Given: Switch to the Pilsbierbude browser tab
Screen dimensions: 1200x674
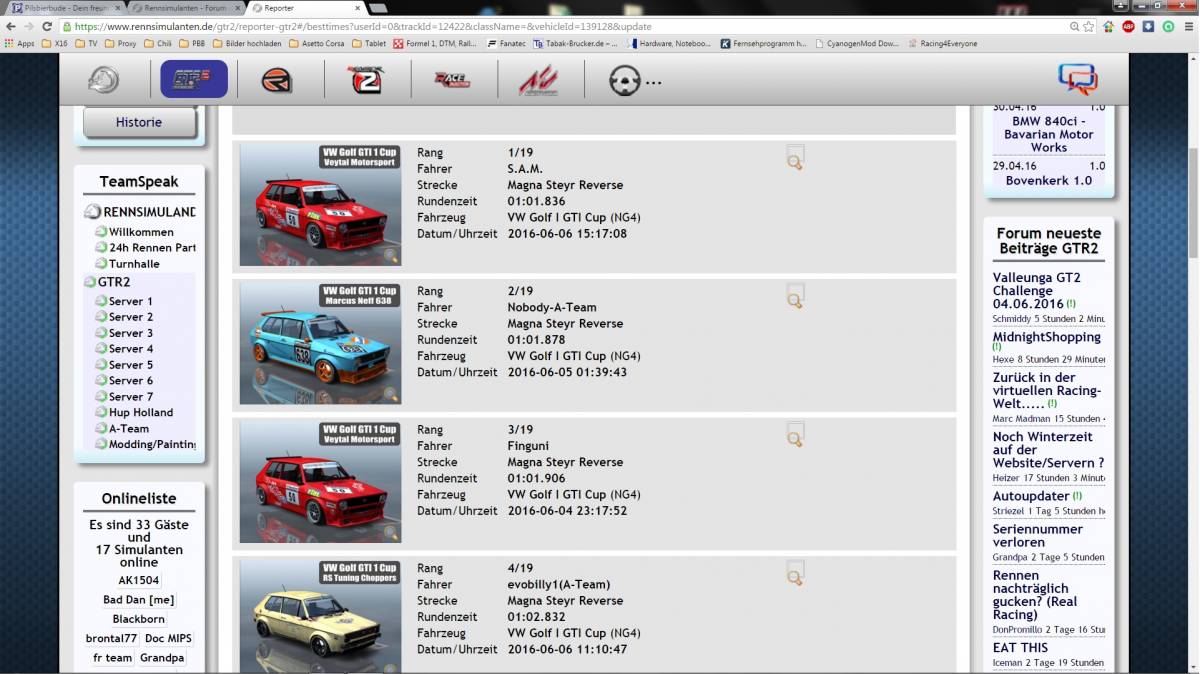Looking at the screenshot, I should (63, 8).
